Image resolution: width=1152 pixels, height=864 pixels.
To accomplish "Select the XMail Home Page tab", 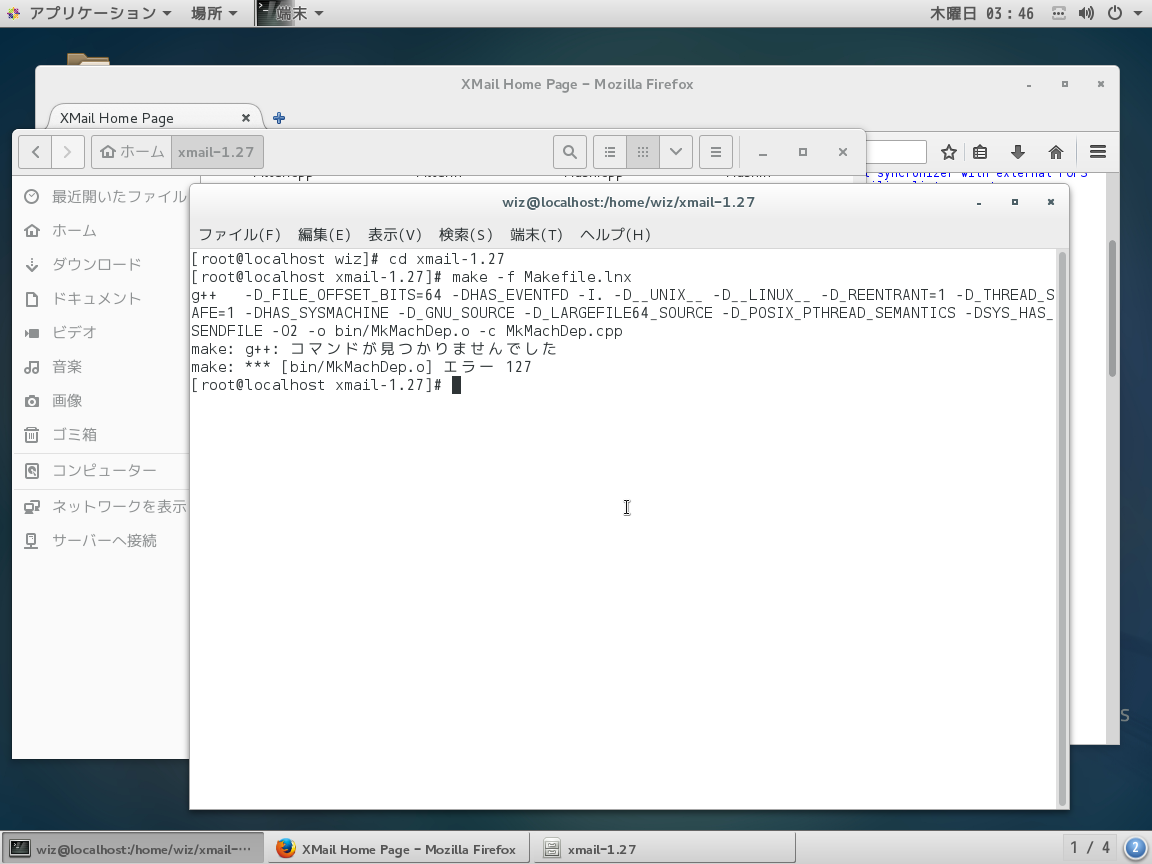I will coord(154,118).
